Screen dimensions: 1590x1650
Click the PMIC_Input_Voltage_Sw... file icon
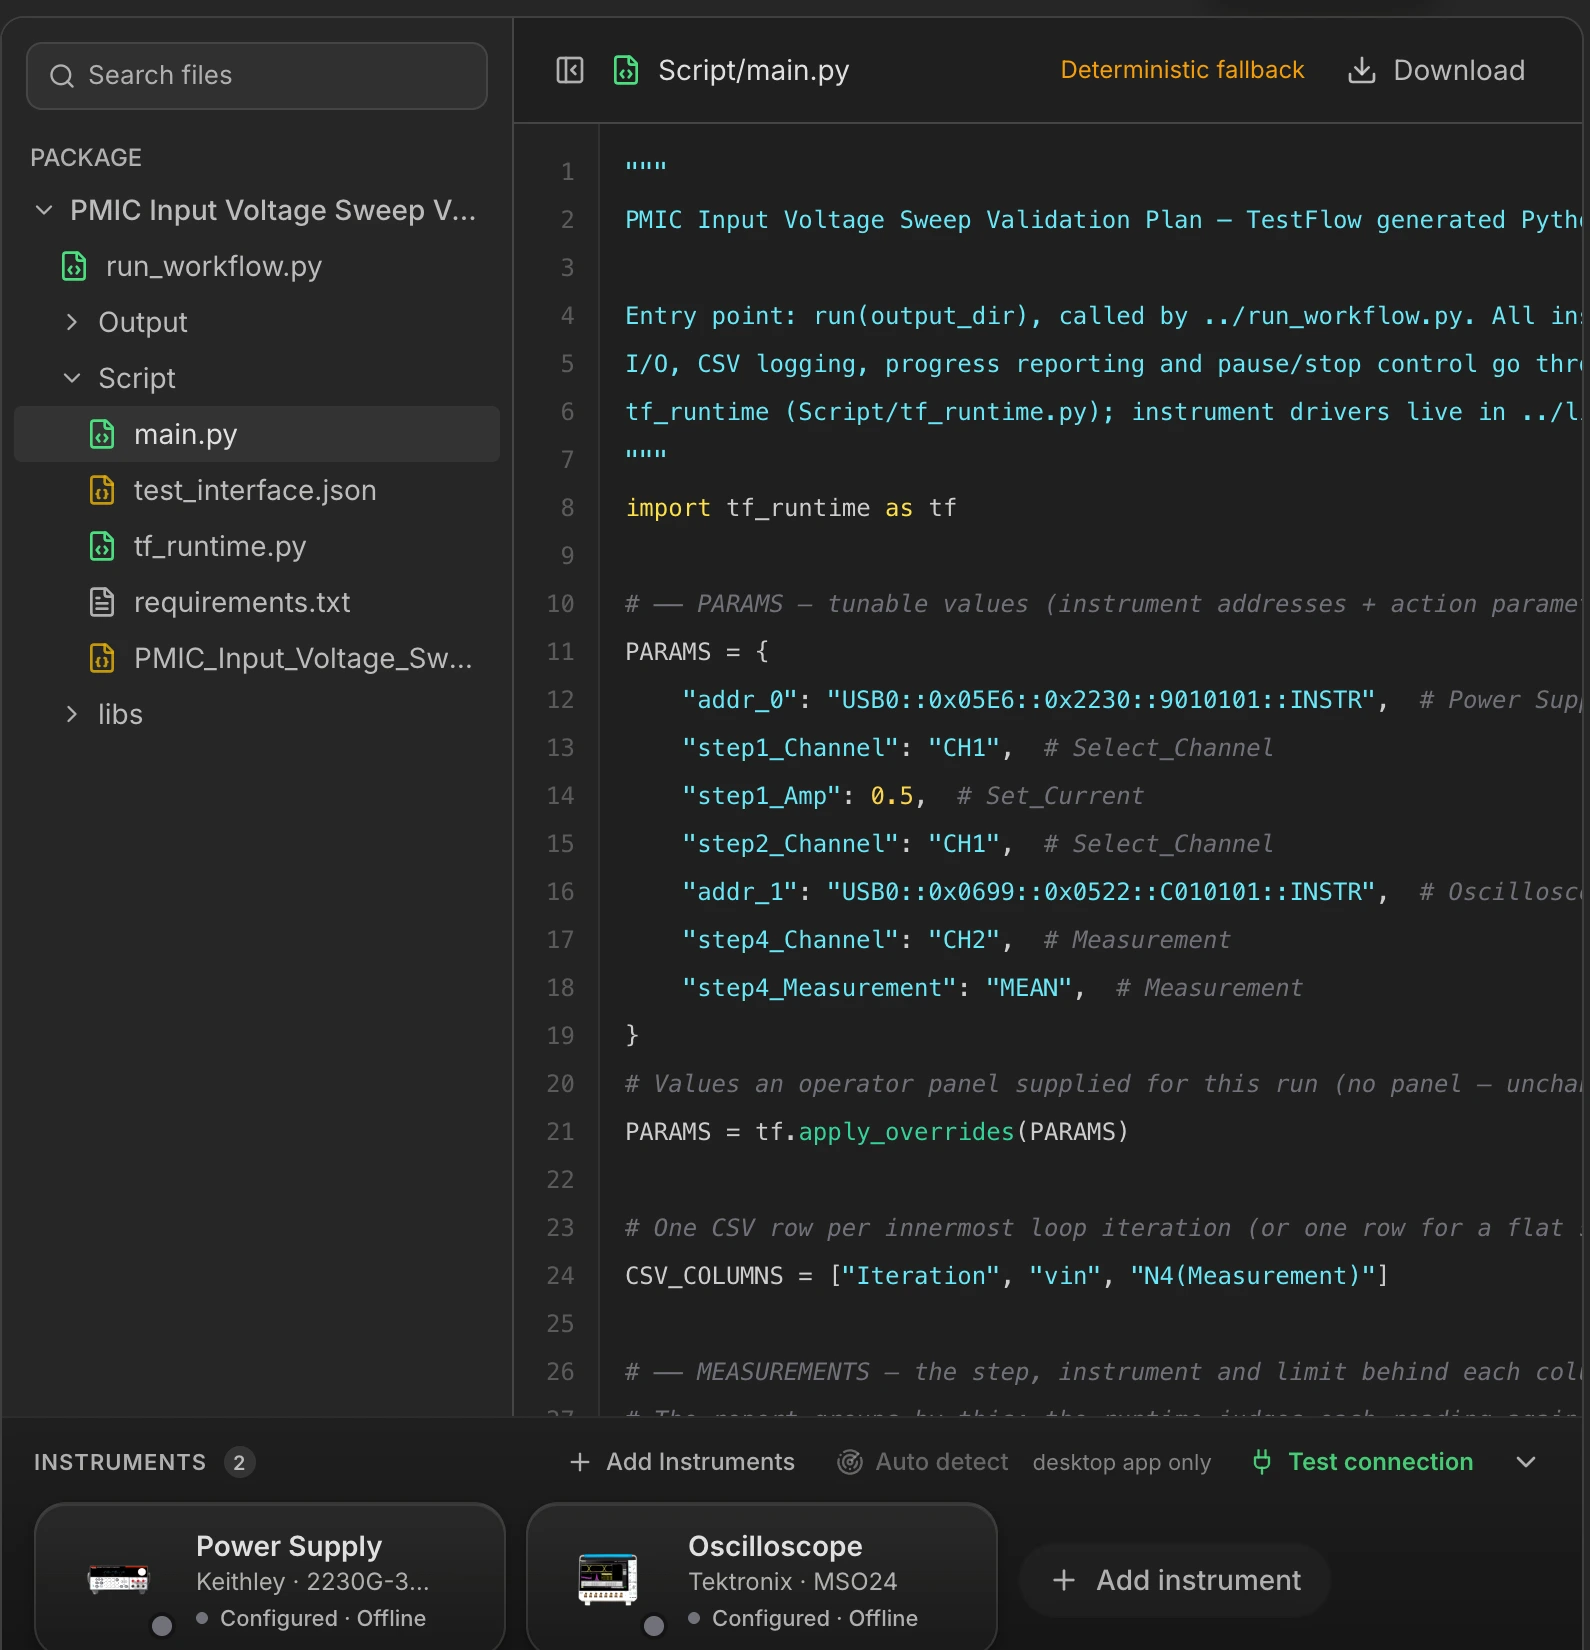pyautogui.click(x=102, y=658)
